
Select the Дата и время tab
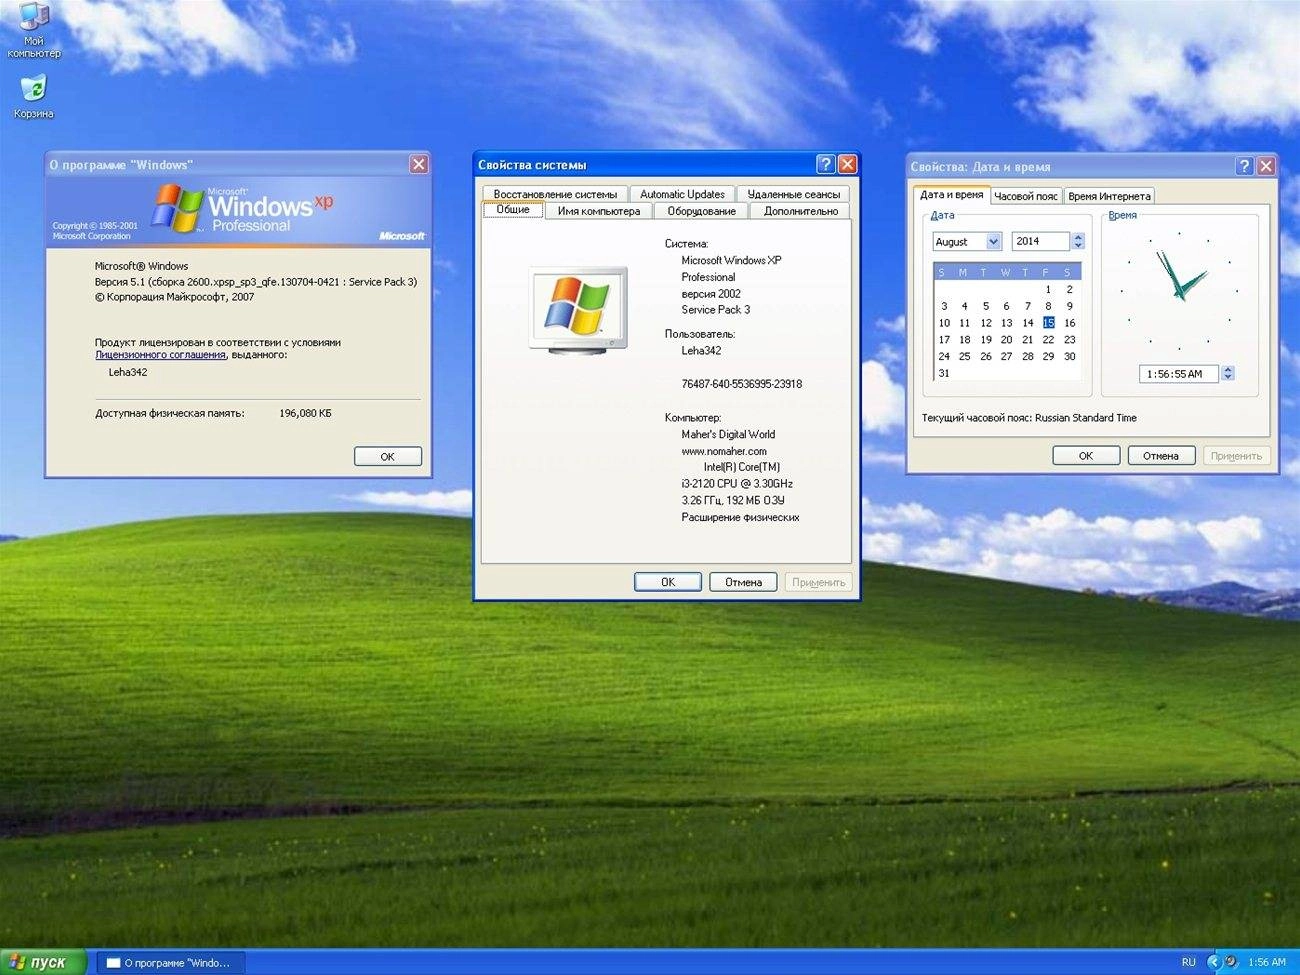click(951, 195)
